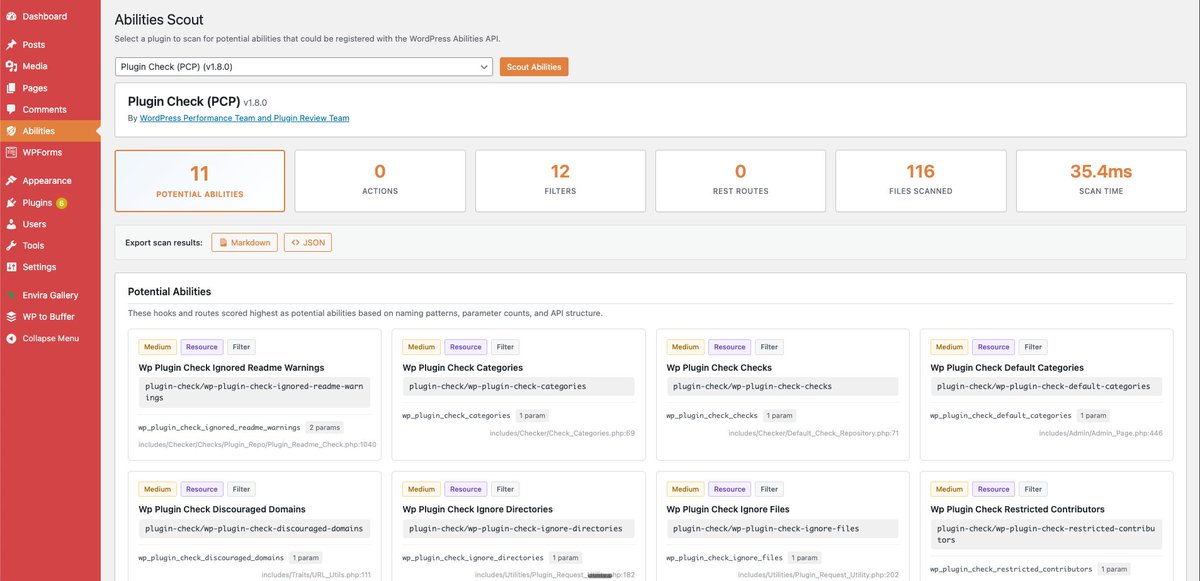Open WP to Buffer menu item

tap(50, 317)
